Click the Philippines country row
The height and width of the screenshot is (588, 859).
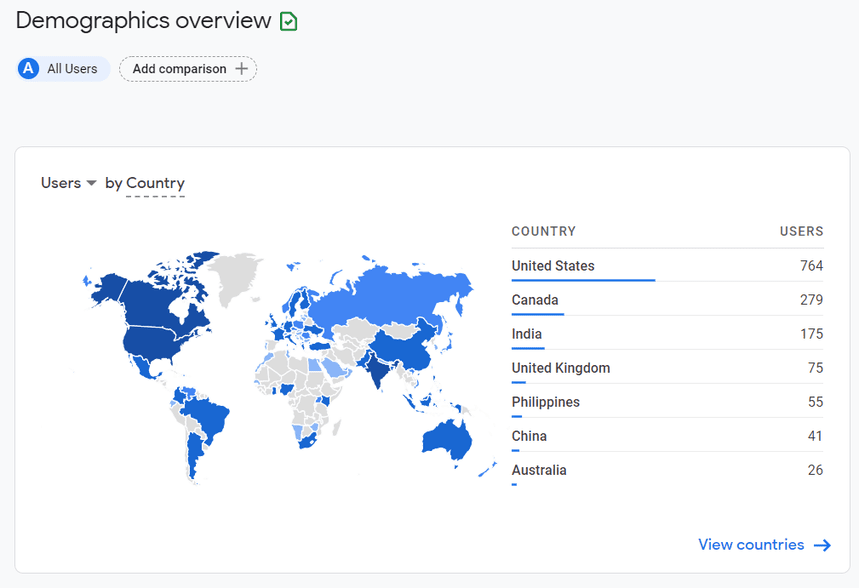(x=545, y=401)
